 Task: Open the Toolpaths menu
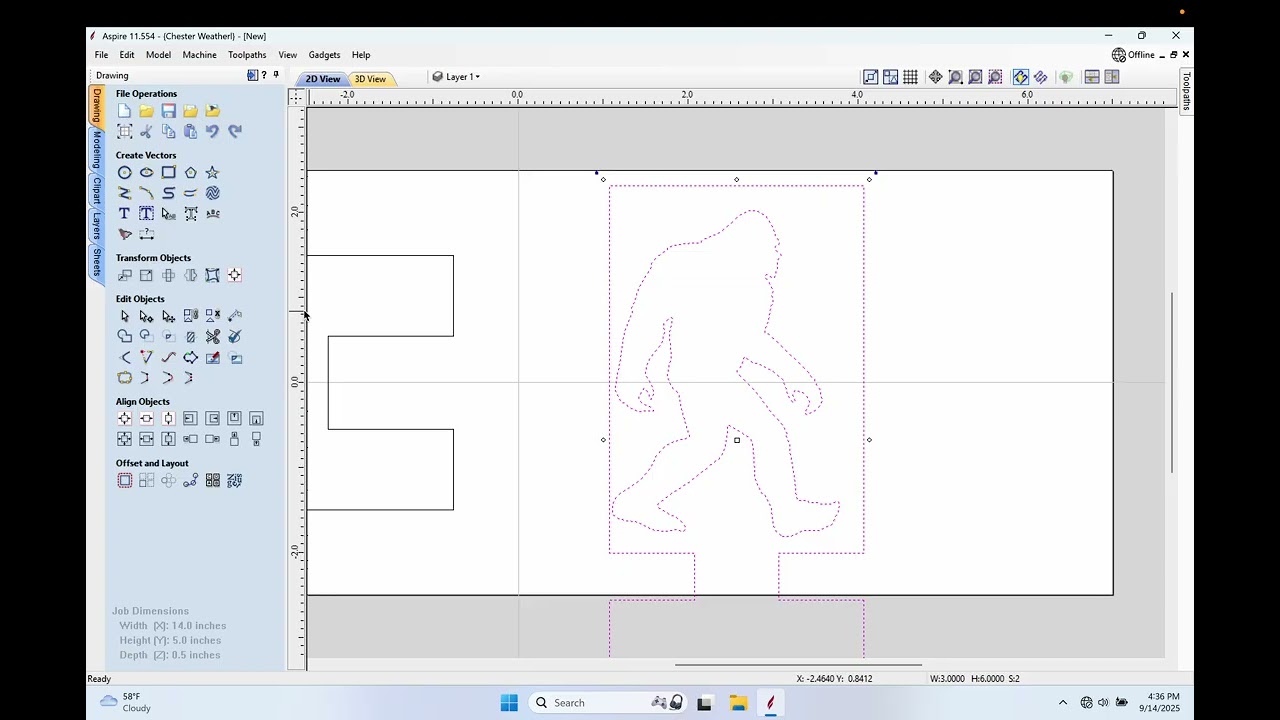tap(247, 55)
